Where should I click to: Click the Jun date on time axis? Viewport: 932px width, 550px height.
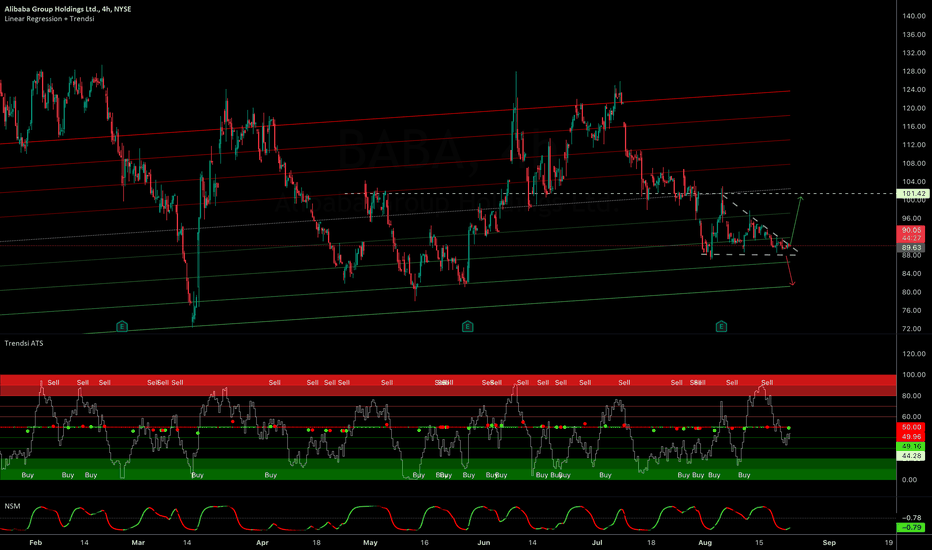tap(484, 542)
